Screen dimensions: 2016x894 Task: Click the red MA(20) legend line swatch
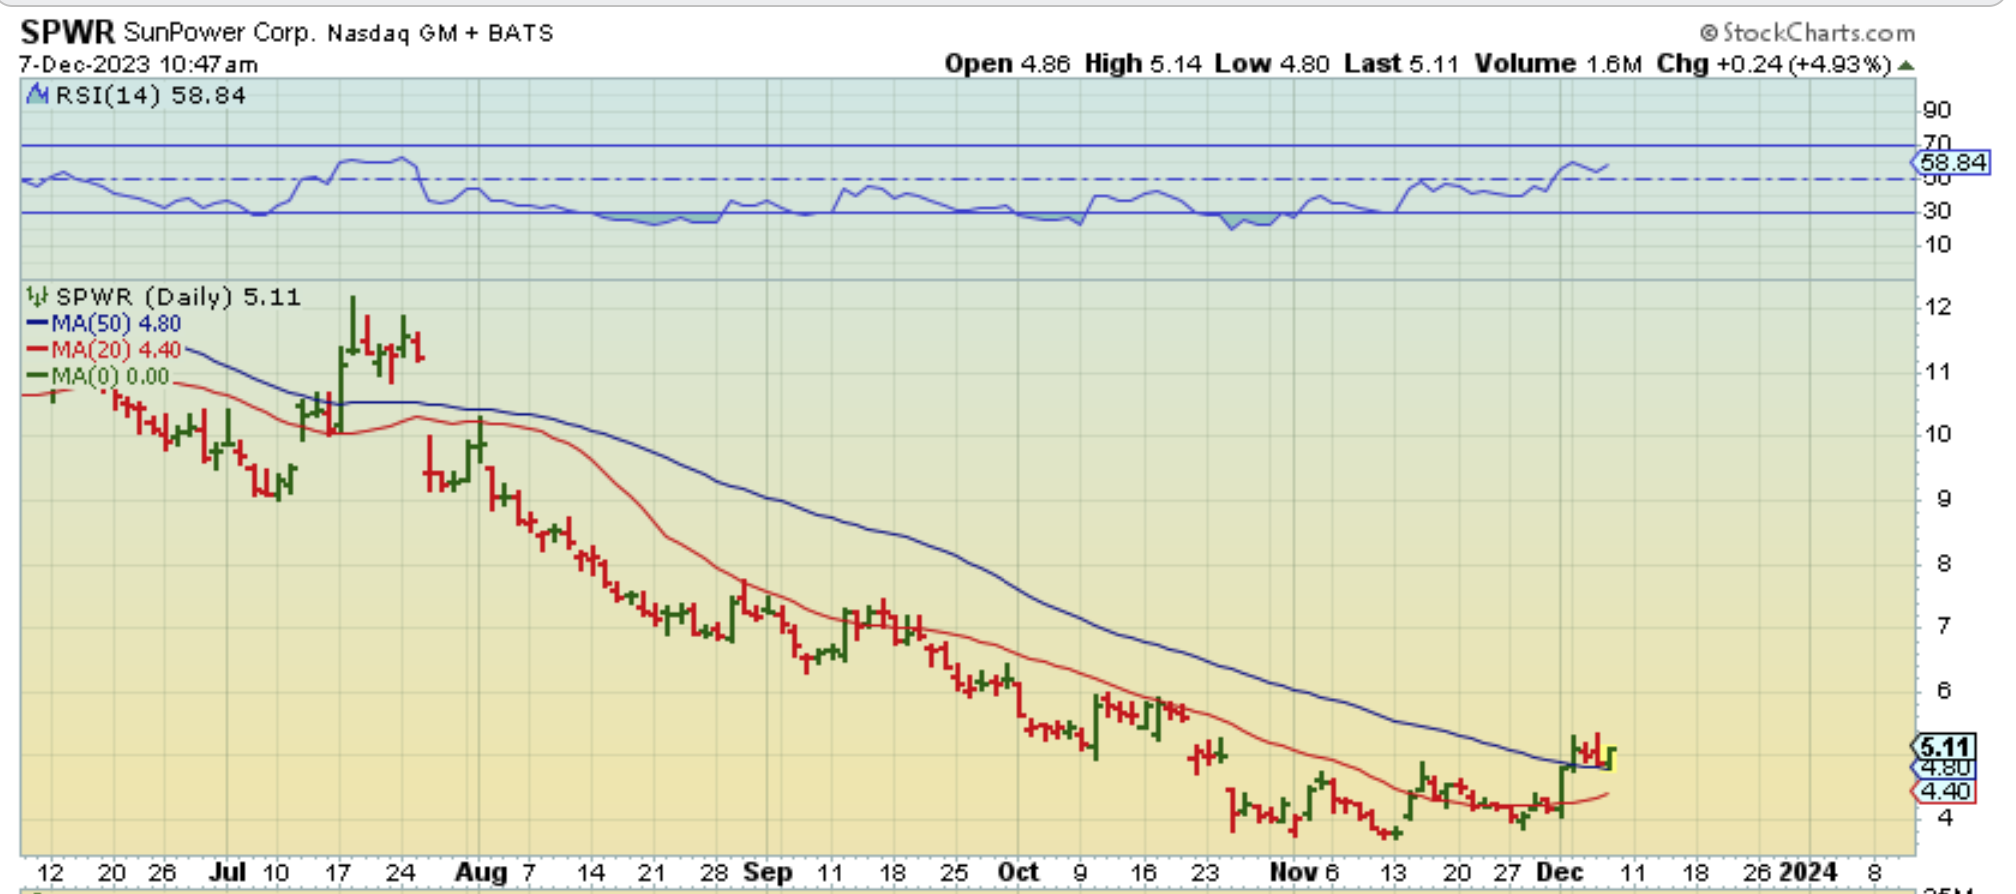37,350
